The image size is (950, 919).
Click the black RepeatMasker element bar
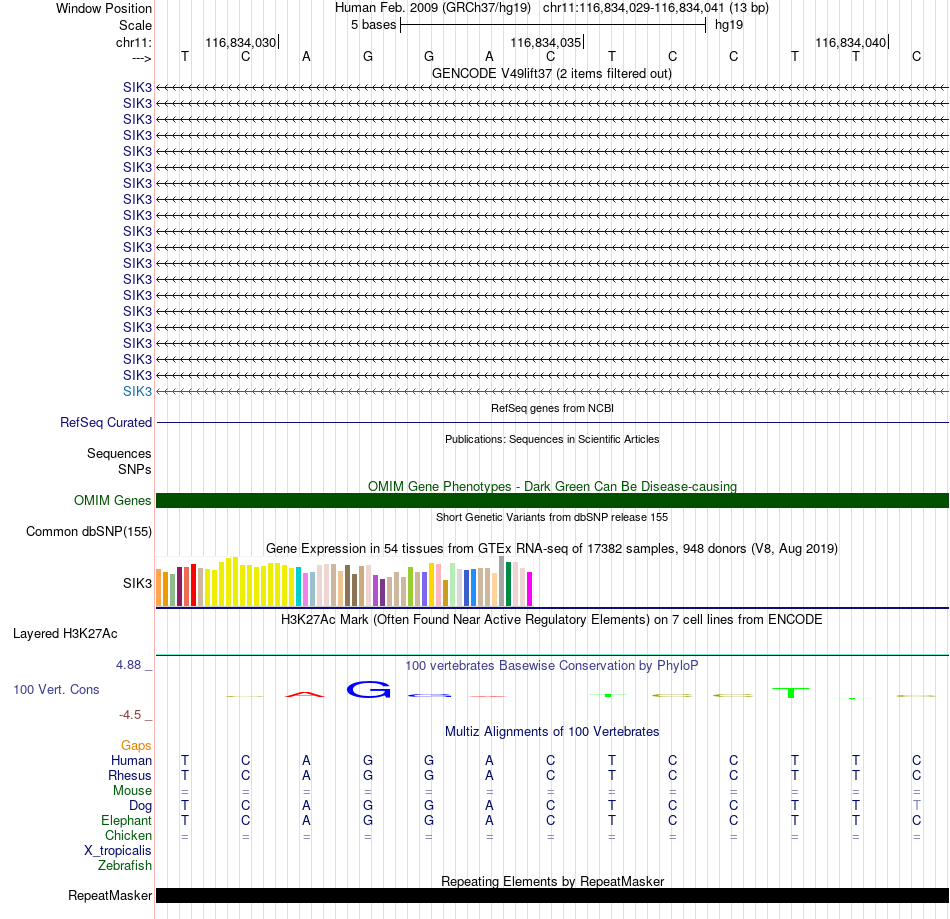[552, 895]
